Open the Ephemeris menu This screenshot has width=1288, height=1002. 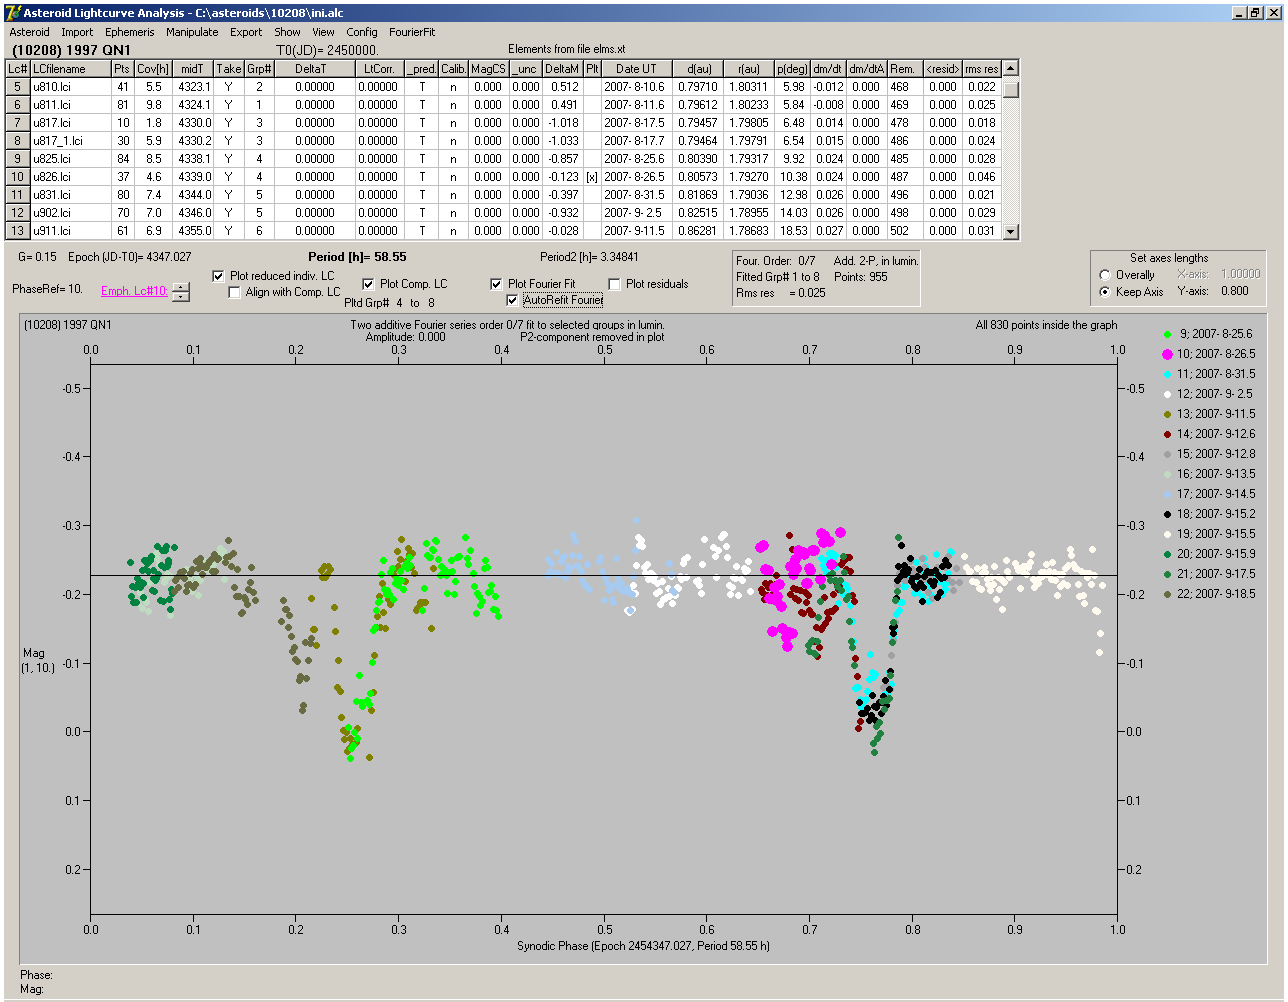[x=130, y=32]
